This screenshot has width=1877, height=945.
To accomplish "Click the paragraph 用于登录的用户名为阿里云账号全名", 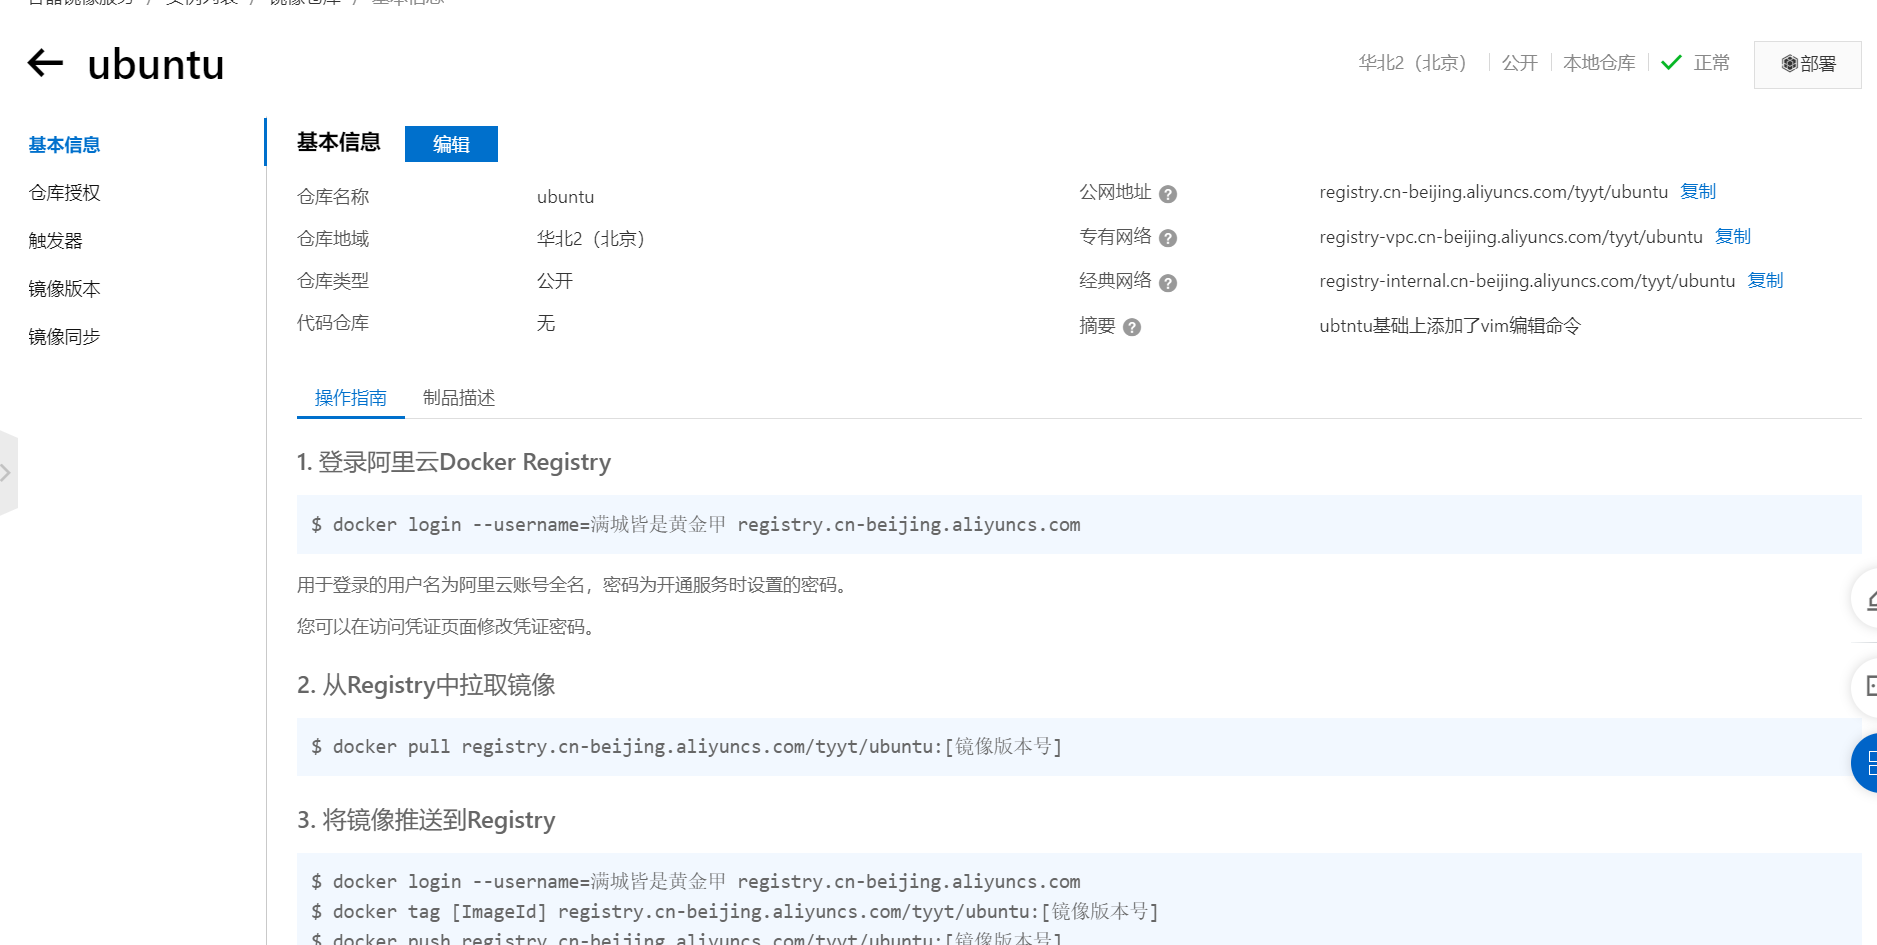I will click(575, 585).
